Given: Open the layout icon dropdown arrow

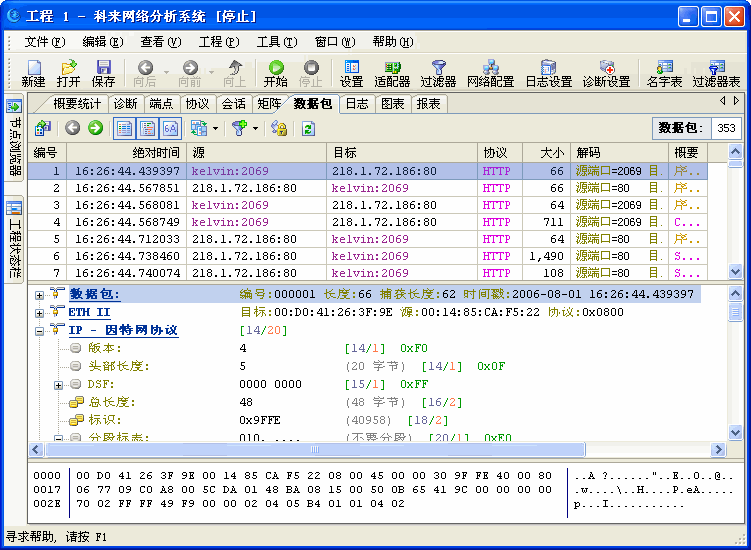Looking at the screenshot, I should pos(215,128).
